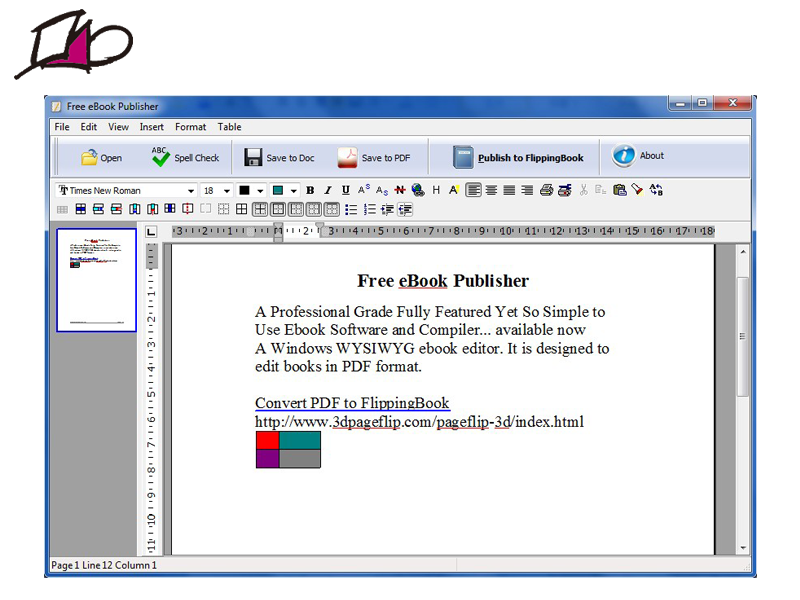The height and width of the screenshot is (600, 800).
Task: Click the flashlight Find icon
Action: pos(637,190)
